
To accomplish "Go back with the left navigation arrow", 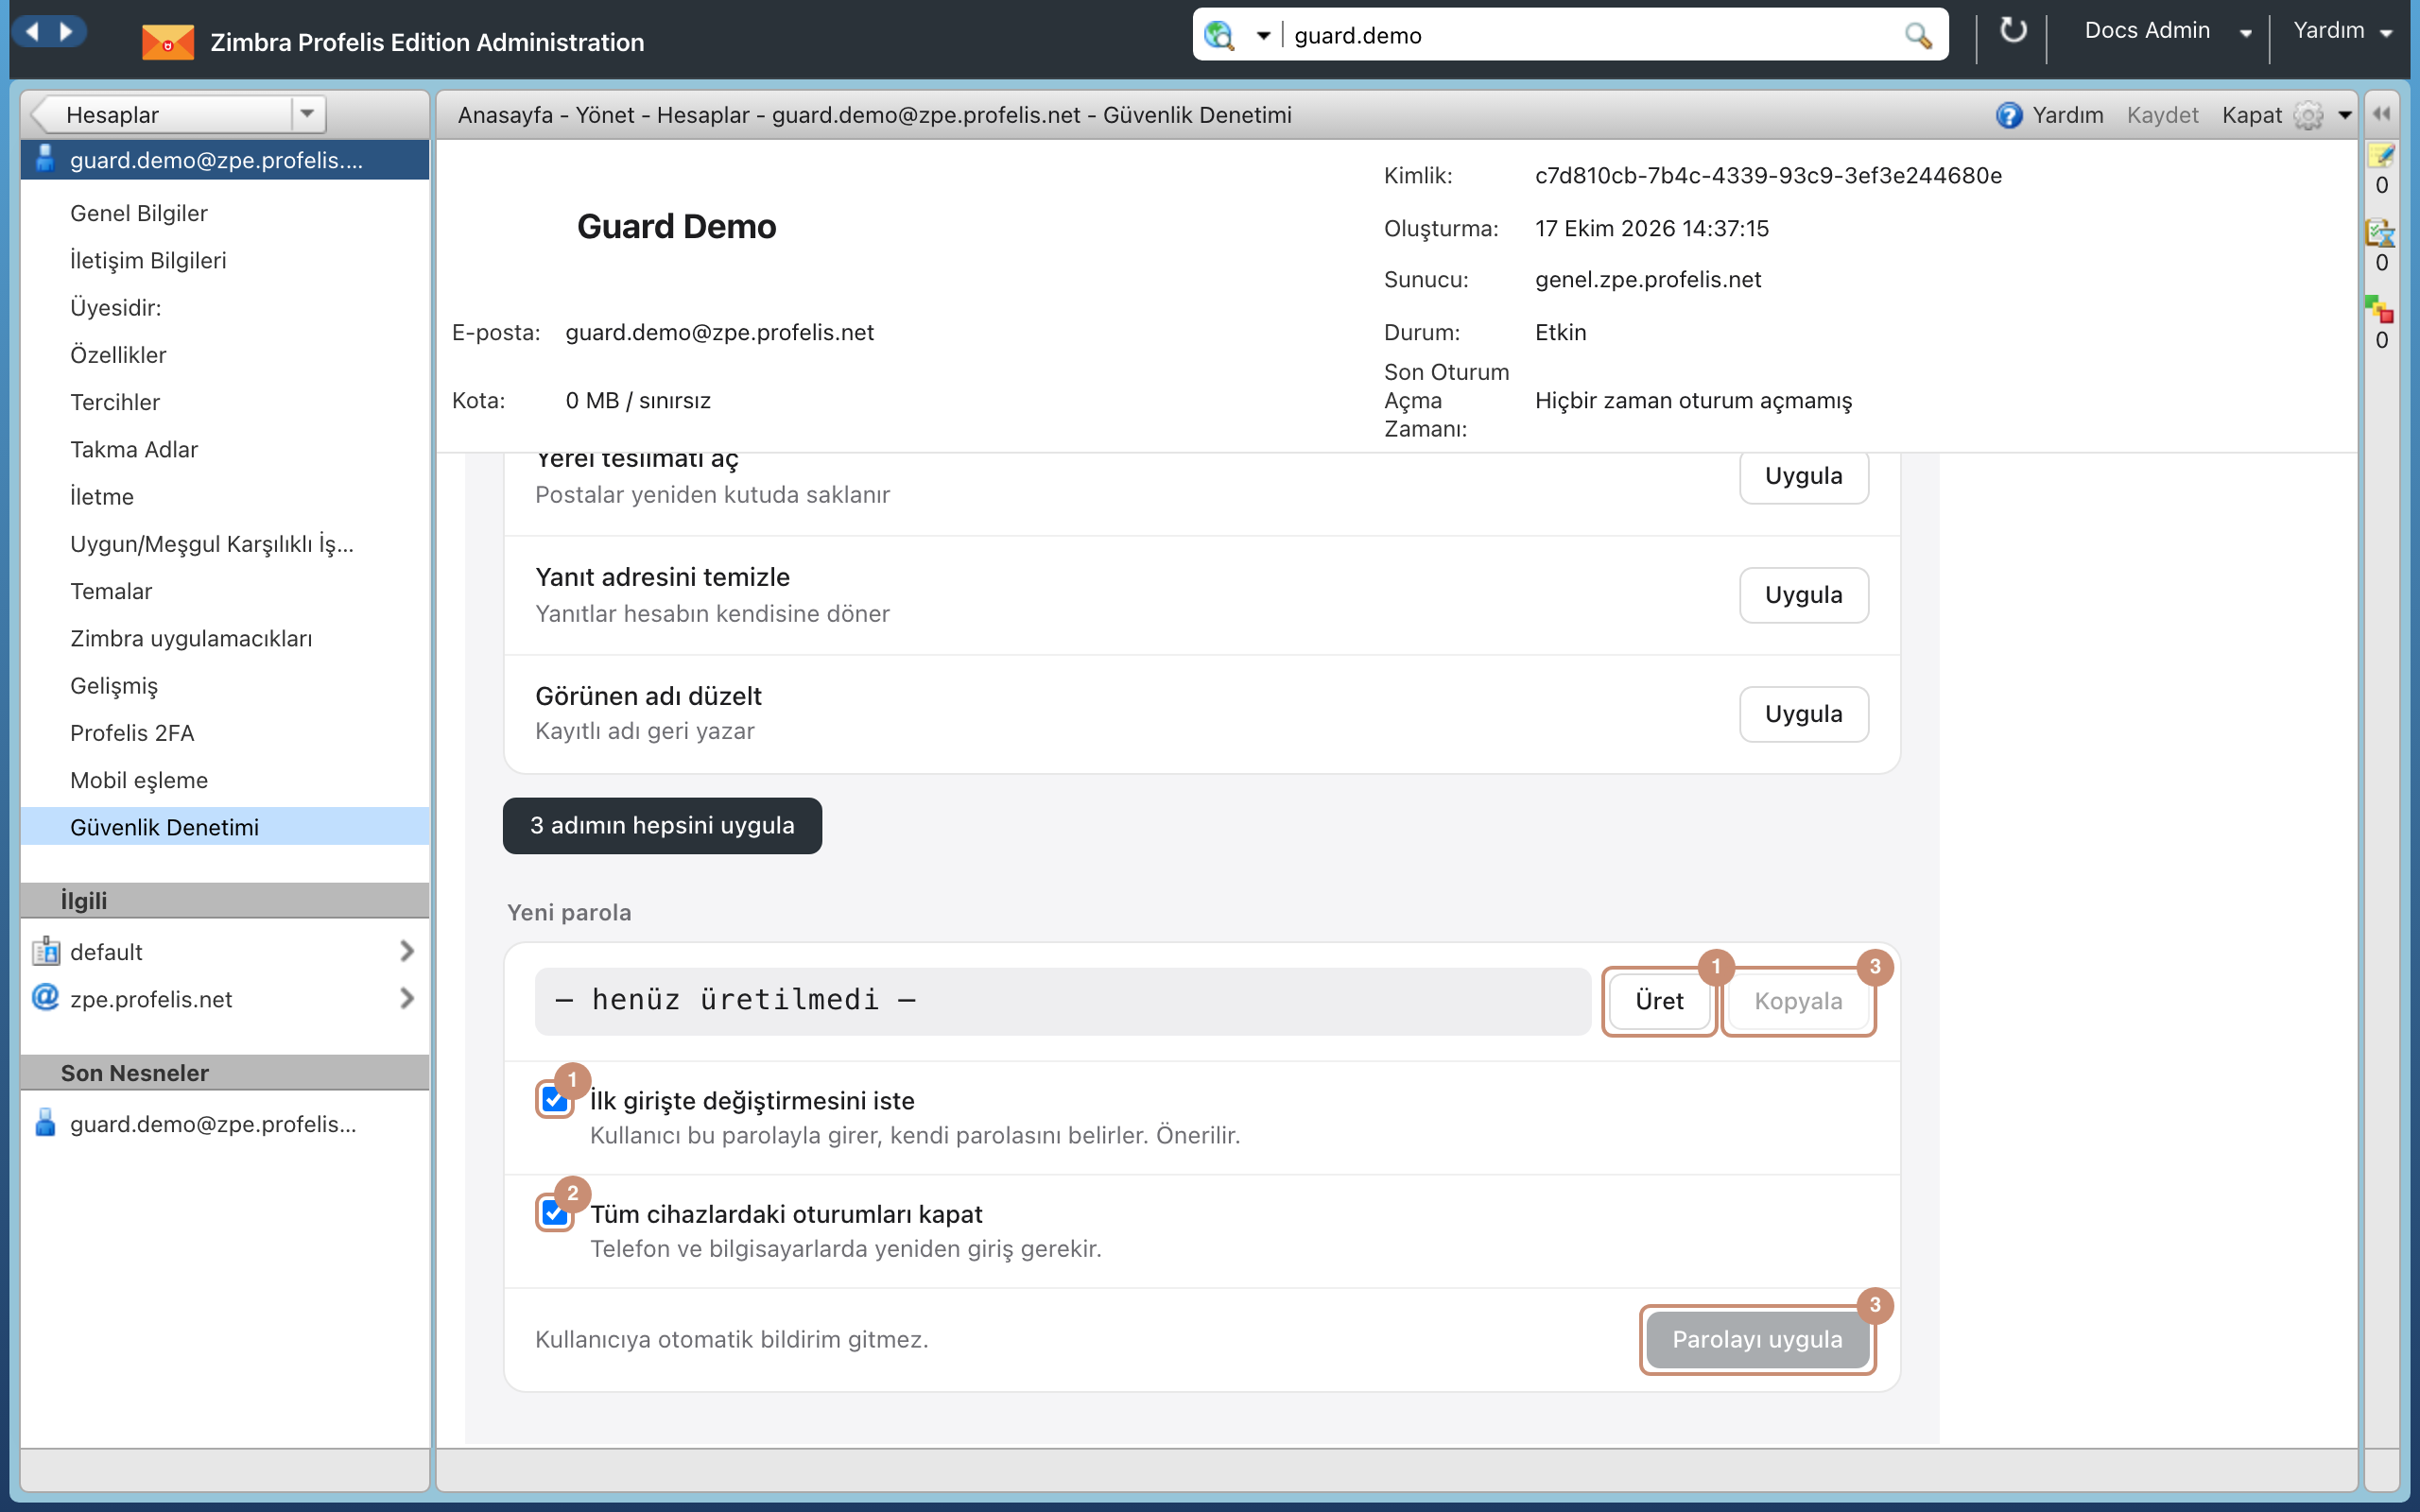I will [32, 32].
